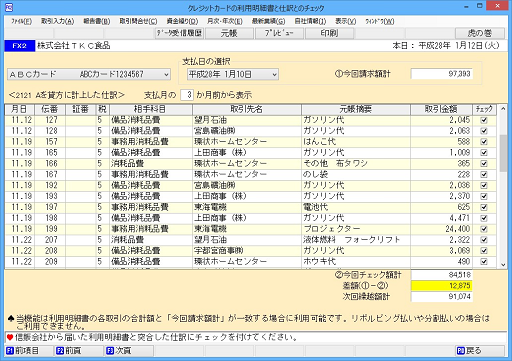The image size is (512, 361).
Task: Toggle check for slip 127 望月石油
Action: click(484, 120)
